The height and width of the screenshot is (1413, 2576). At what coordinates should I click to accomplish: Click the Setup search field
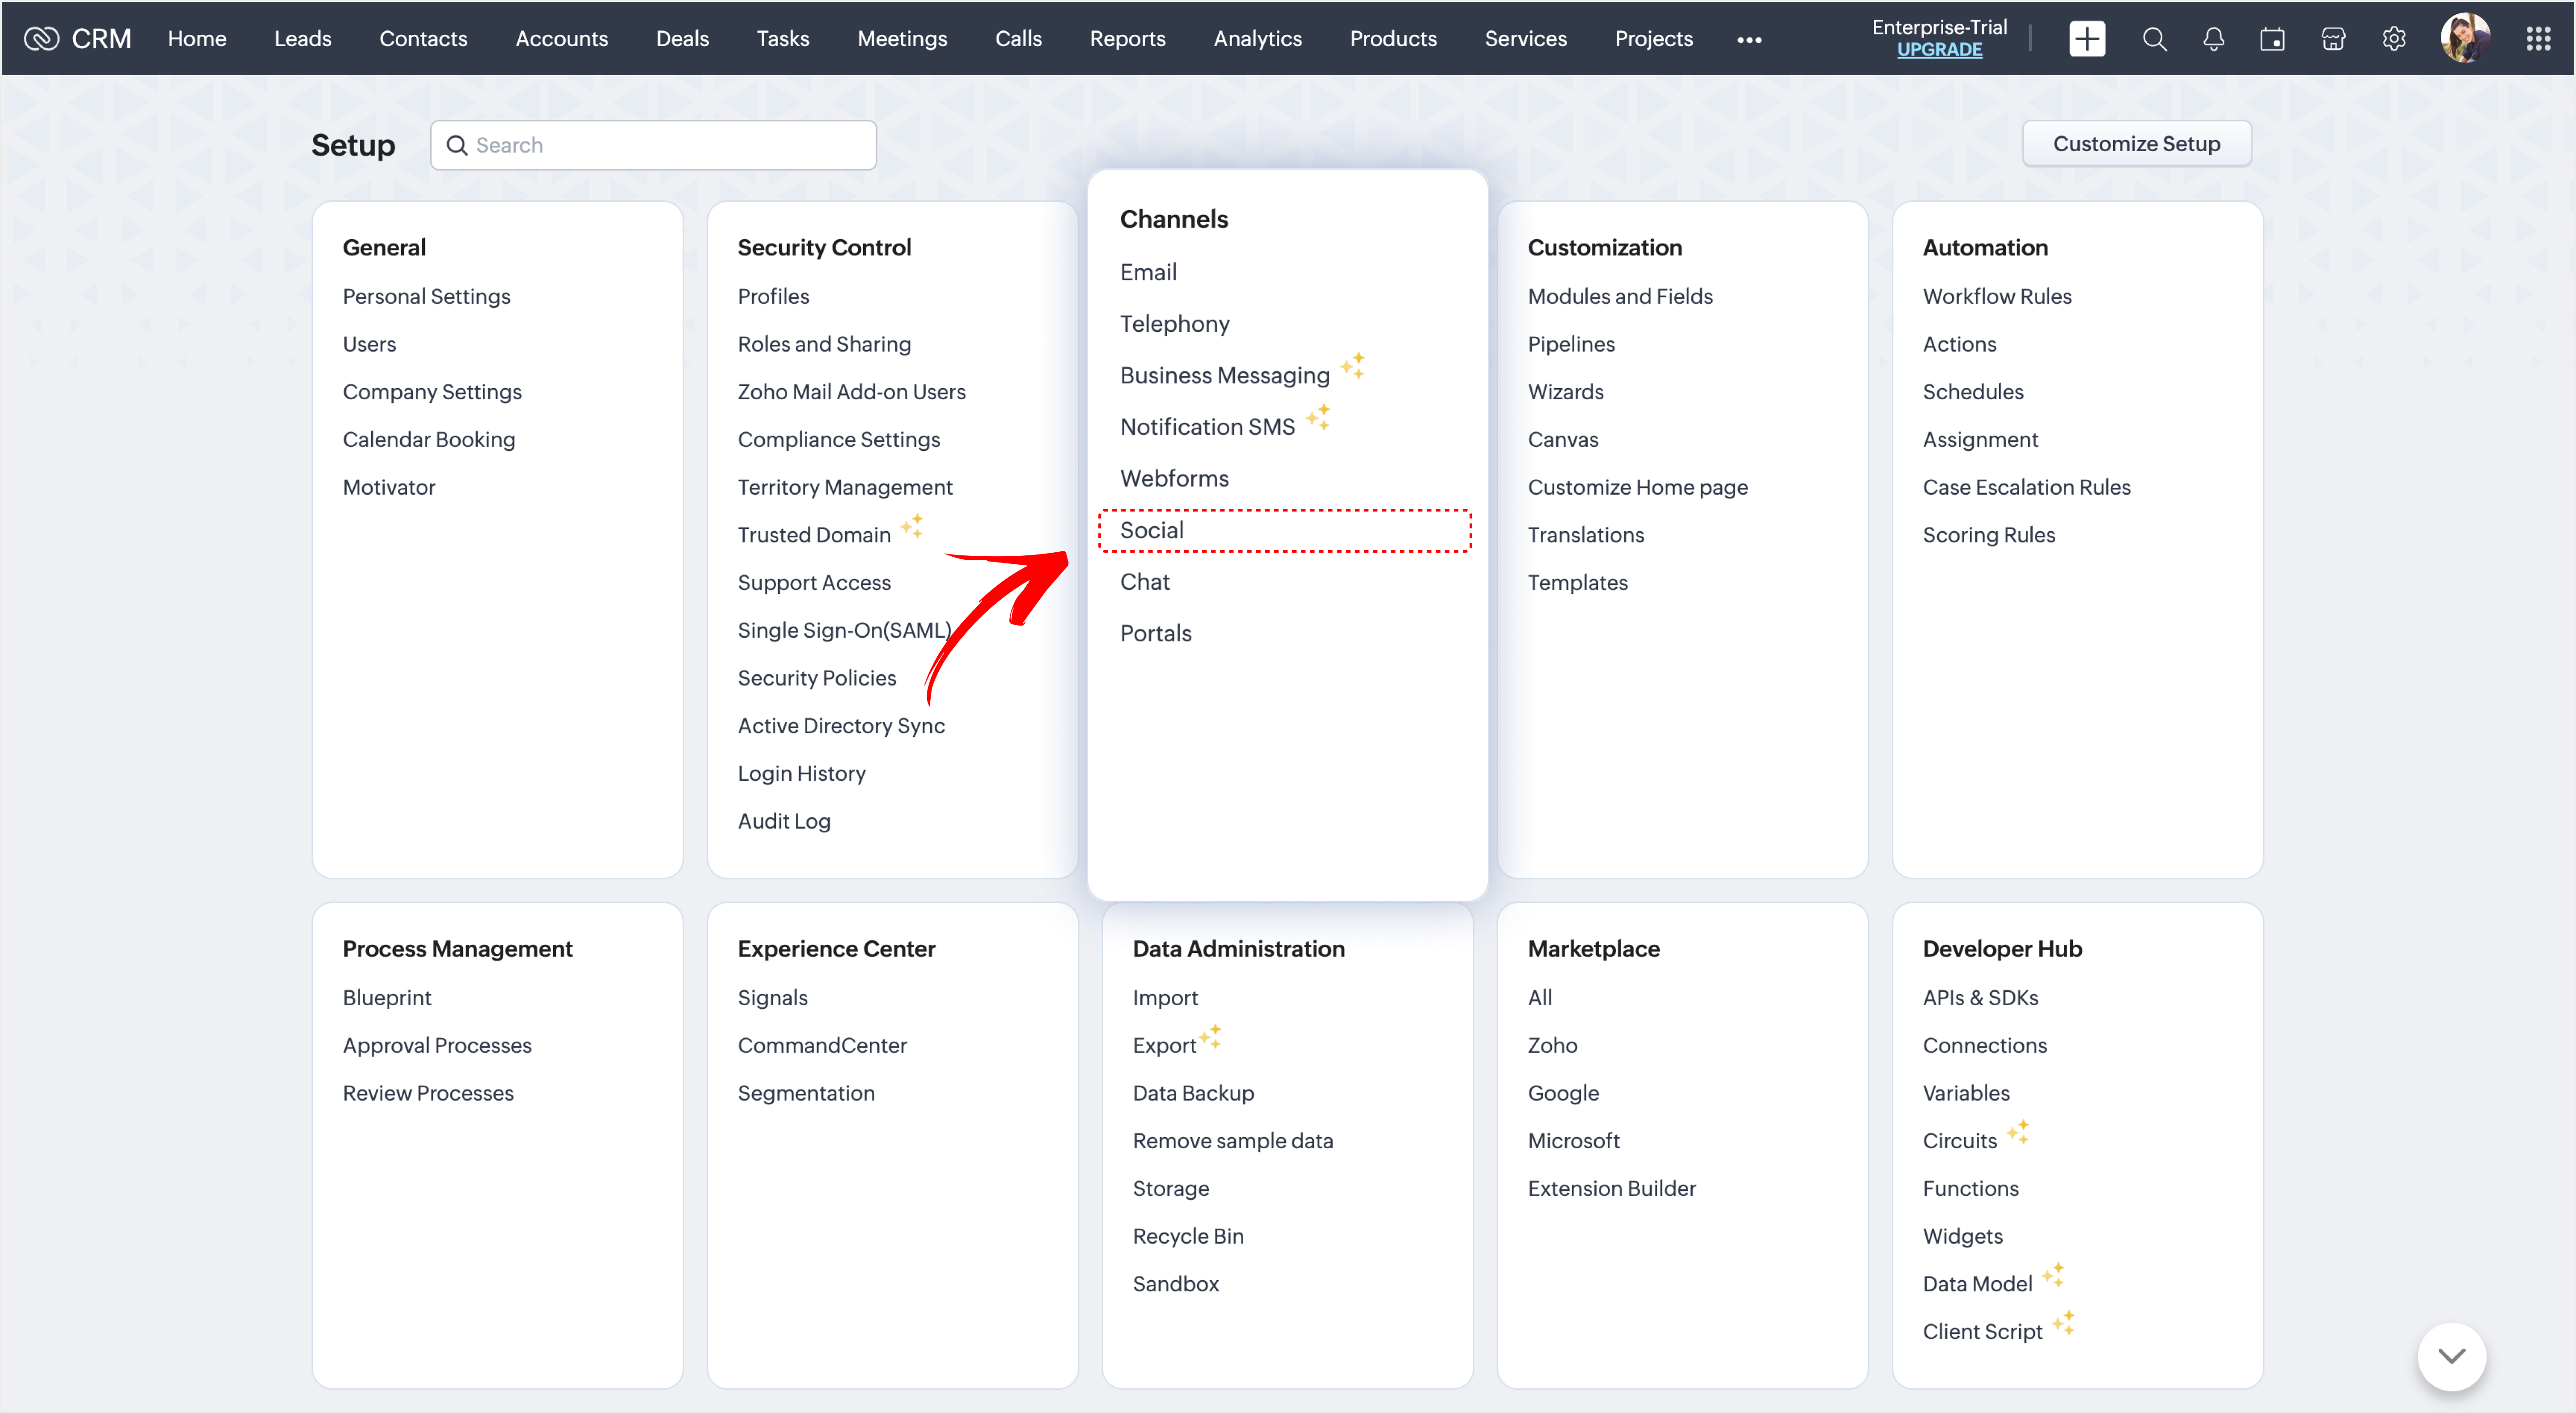tap(653, 145)
